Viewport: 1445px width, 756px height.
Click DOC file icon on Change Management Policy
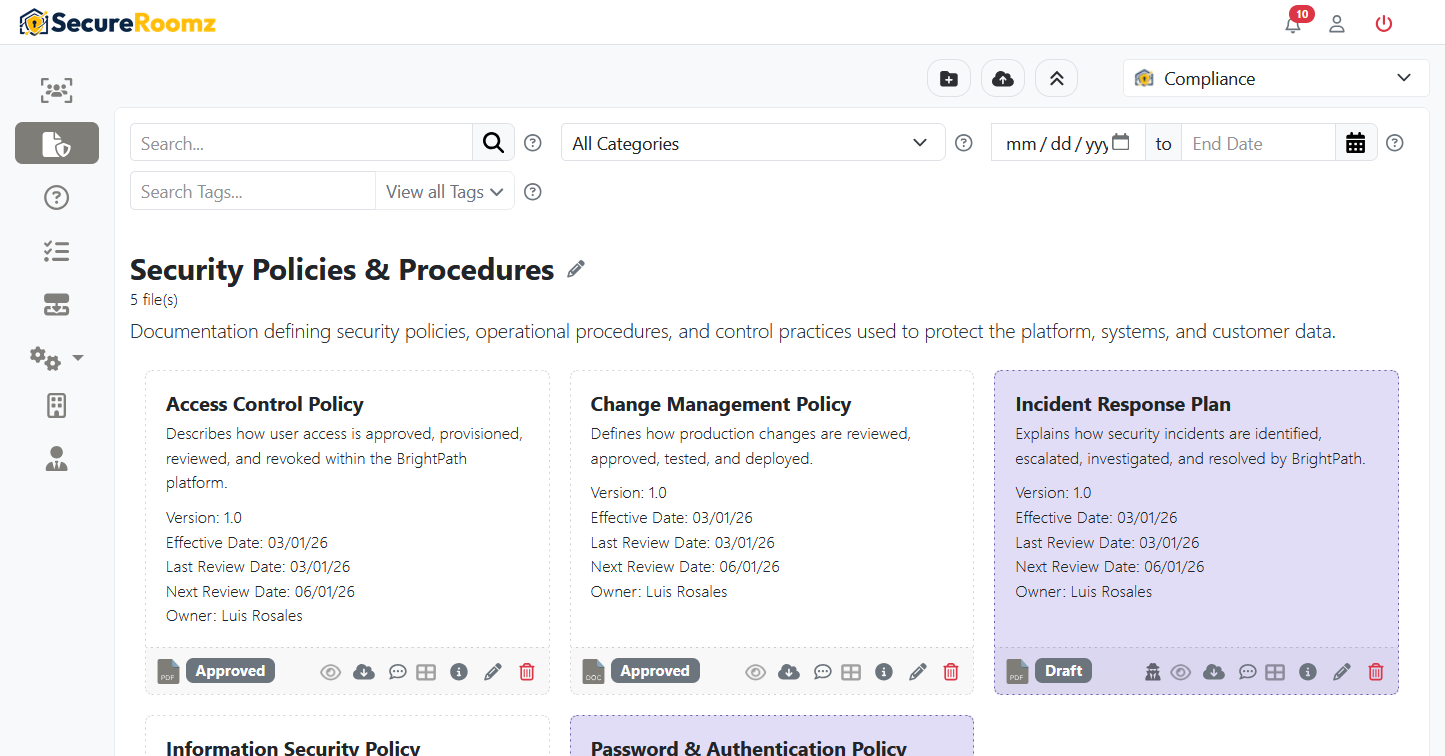tap(593, 672)
